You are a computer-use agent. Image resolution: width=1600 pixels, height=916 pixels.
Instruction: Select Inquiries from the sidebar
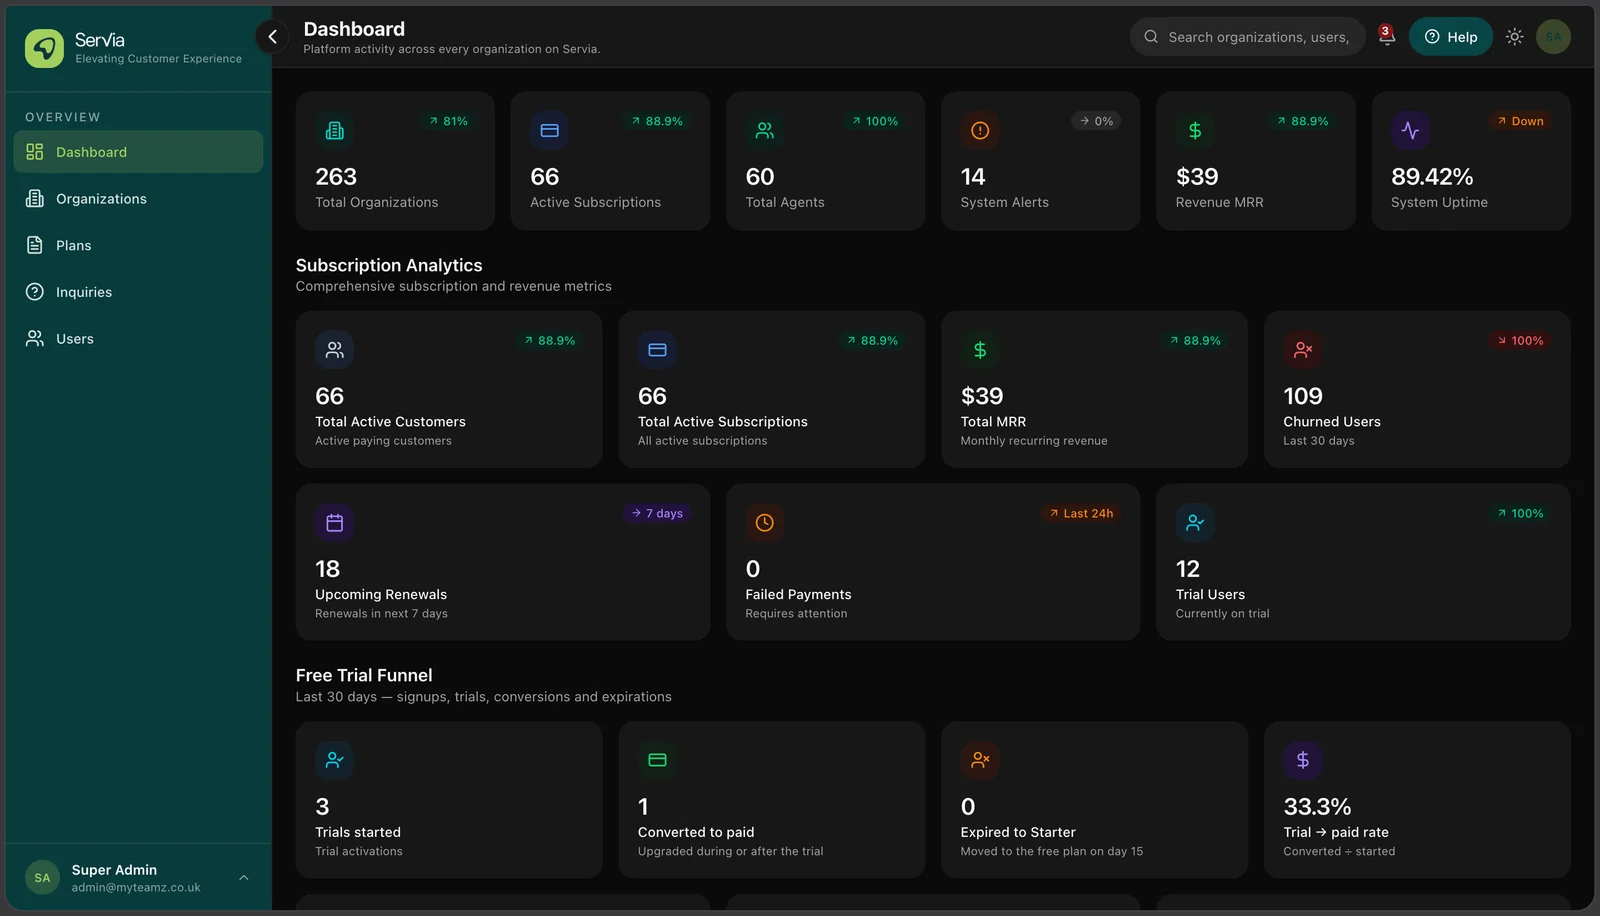[x=138, y=292]
